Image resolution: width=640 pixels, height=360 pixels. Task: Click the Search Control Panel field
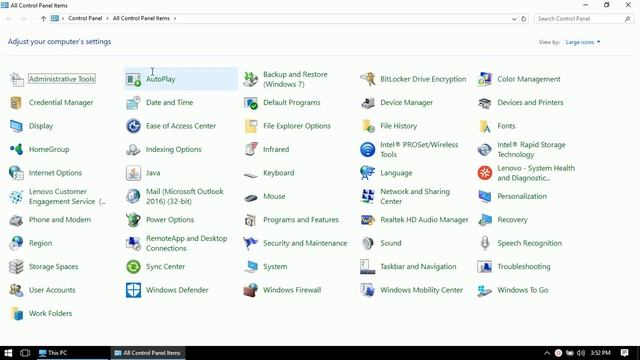pyautogui.click(x=584, y=19)
